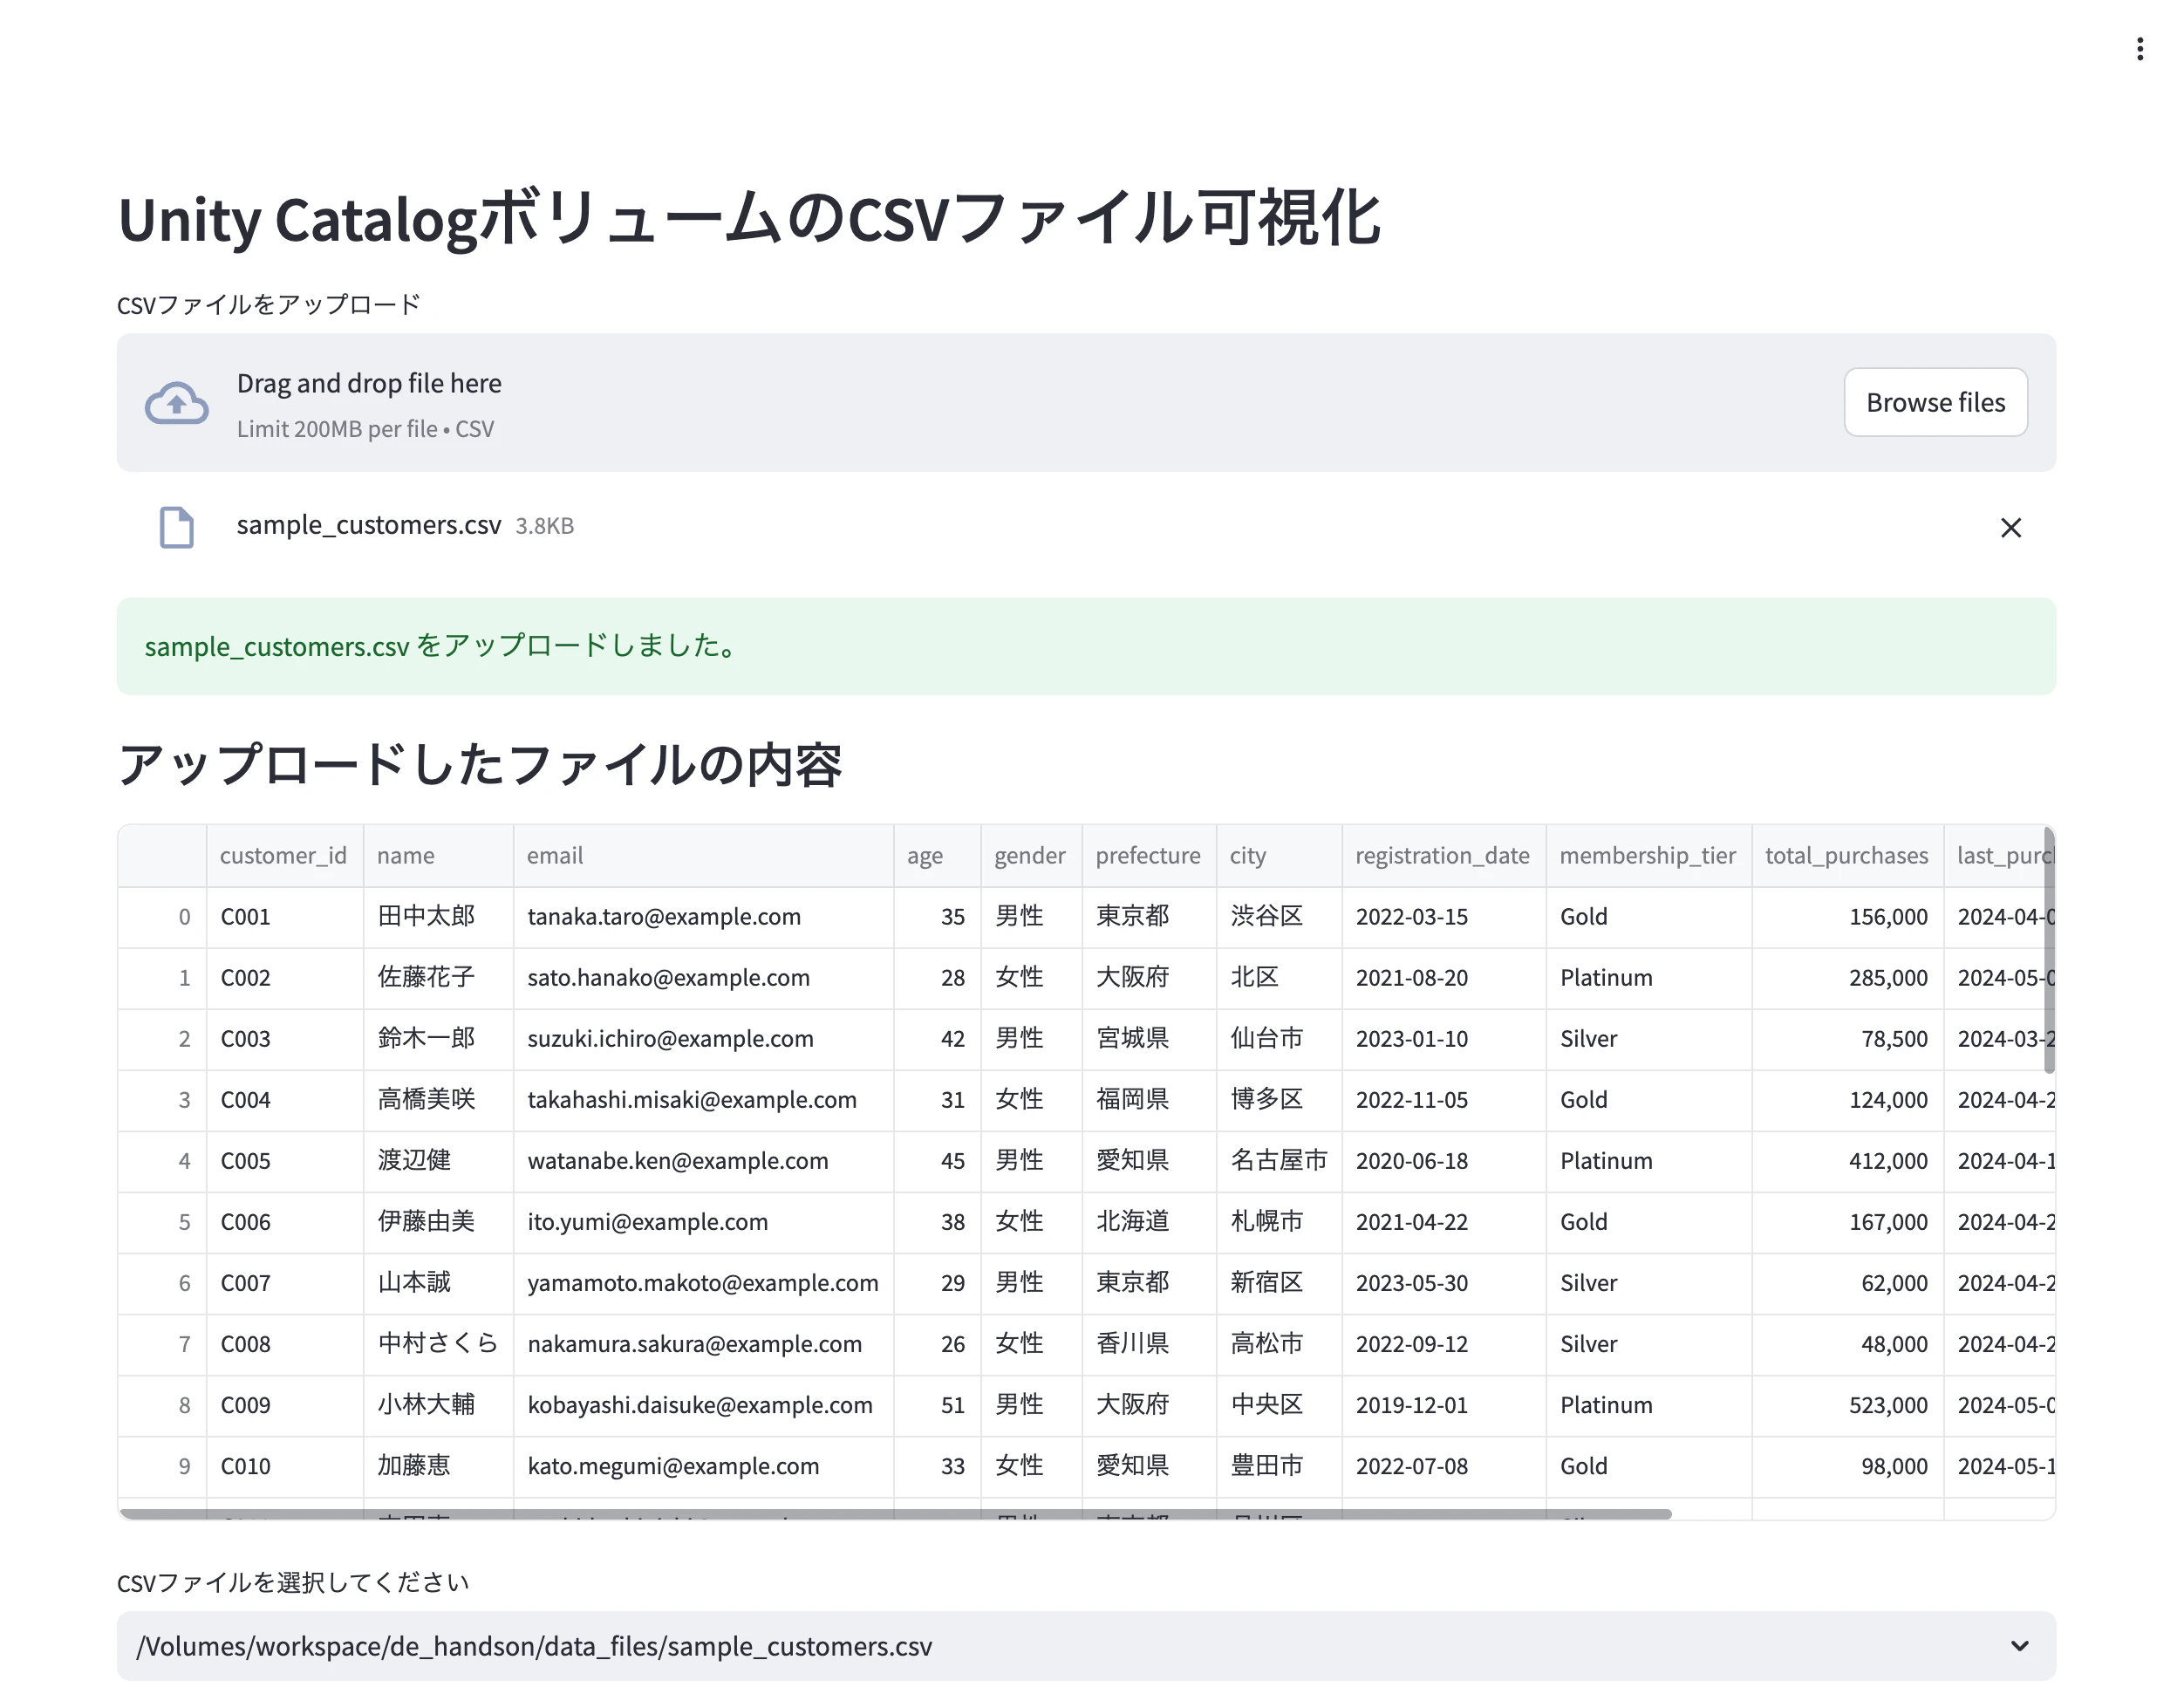Click the 'Drag and drop file here' text

pos(369,383)
